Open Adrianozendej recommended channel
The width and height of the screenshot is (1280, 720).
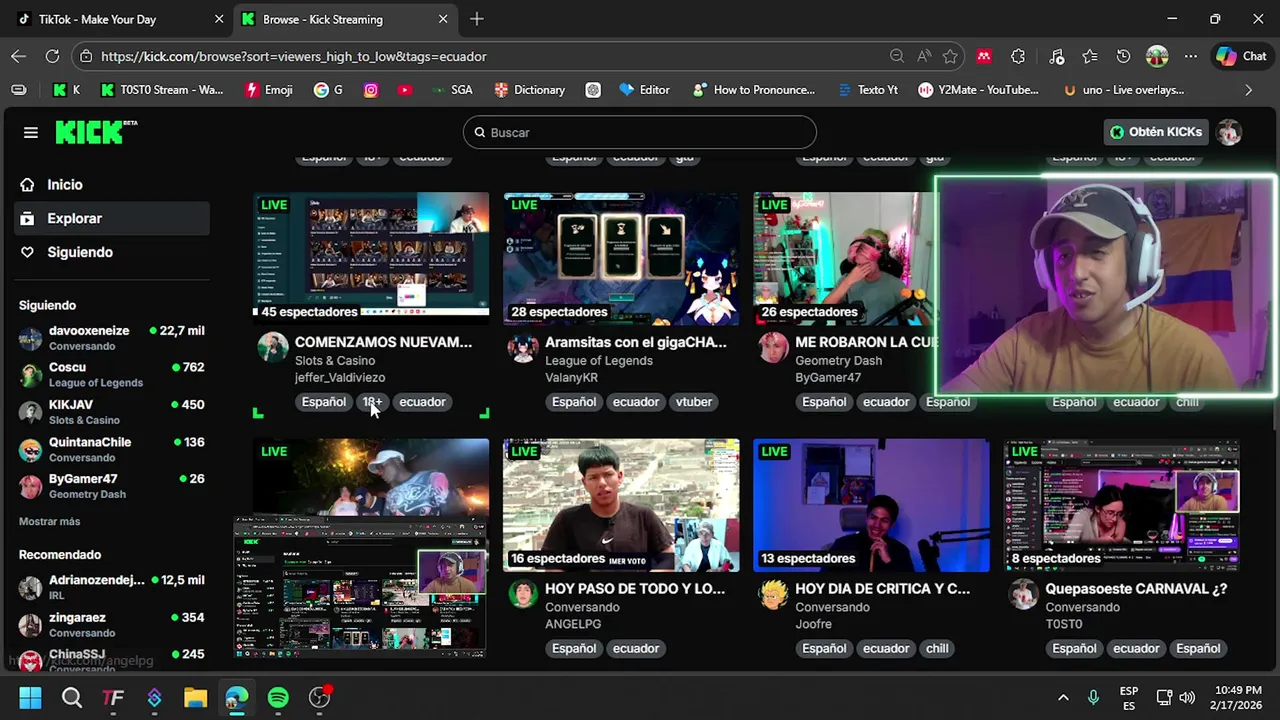112,587
